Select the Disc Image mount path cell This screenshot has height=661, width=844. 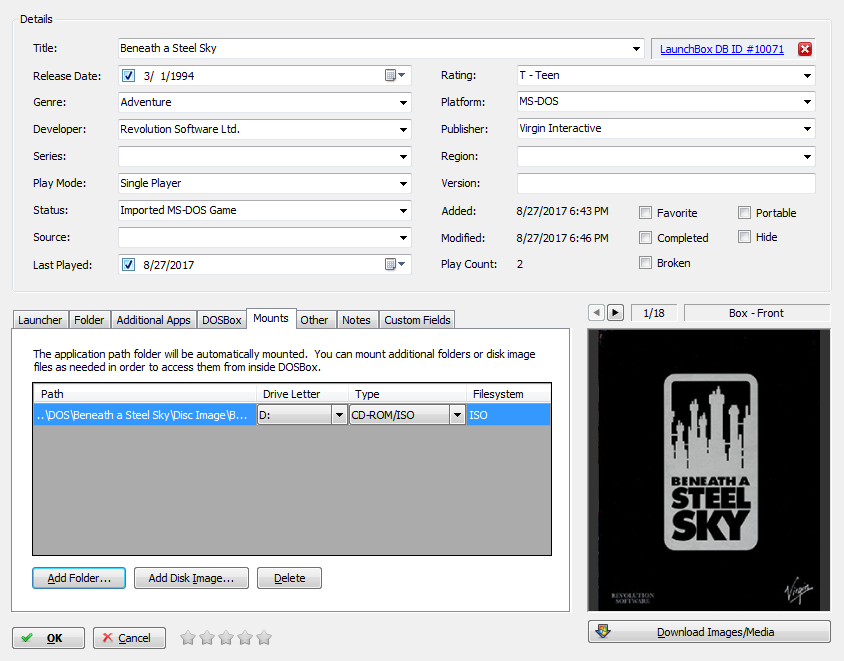click(145, 415)
